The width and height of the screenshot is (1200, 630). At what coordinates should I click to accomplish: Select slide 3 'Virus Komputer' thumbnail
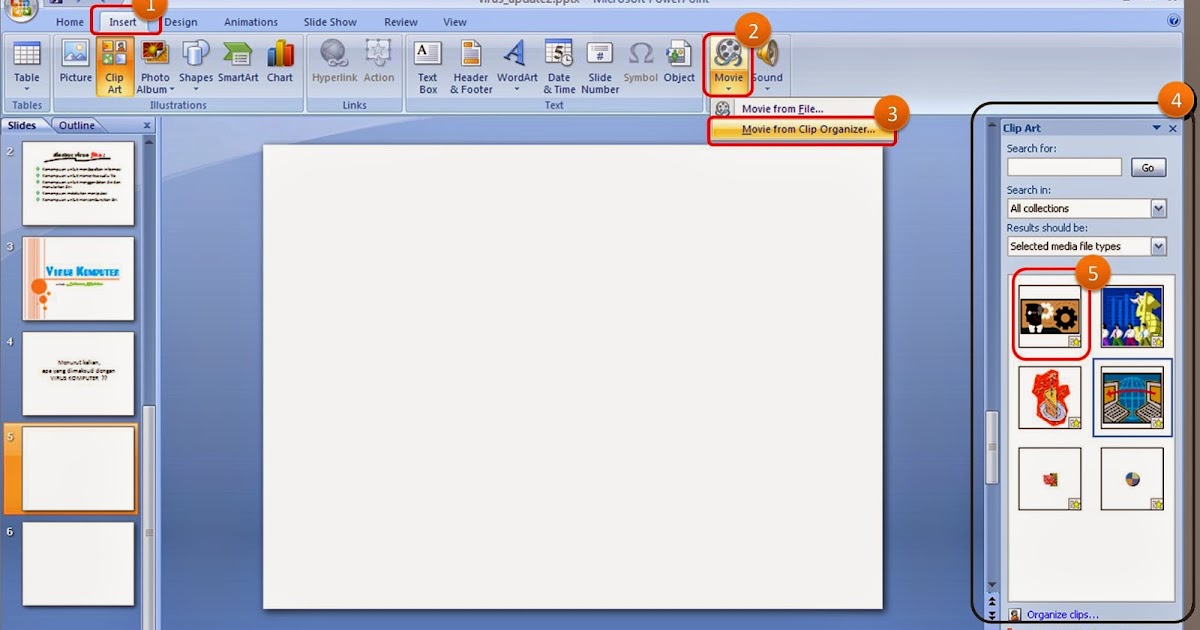(78, 279)
